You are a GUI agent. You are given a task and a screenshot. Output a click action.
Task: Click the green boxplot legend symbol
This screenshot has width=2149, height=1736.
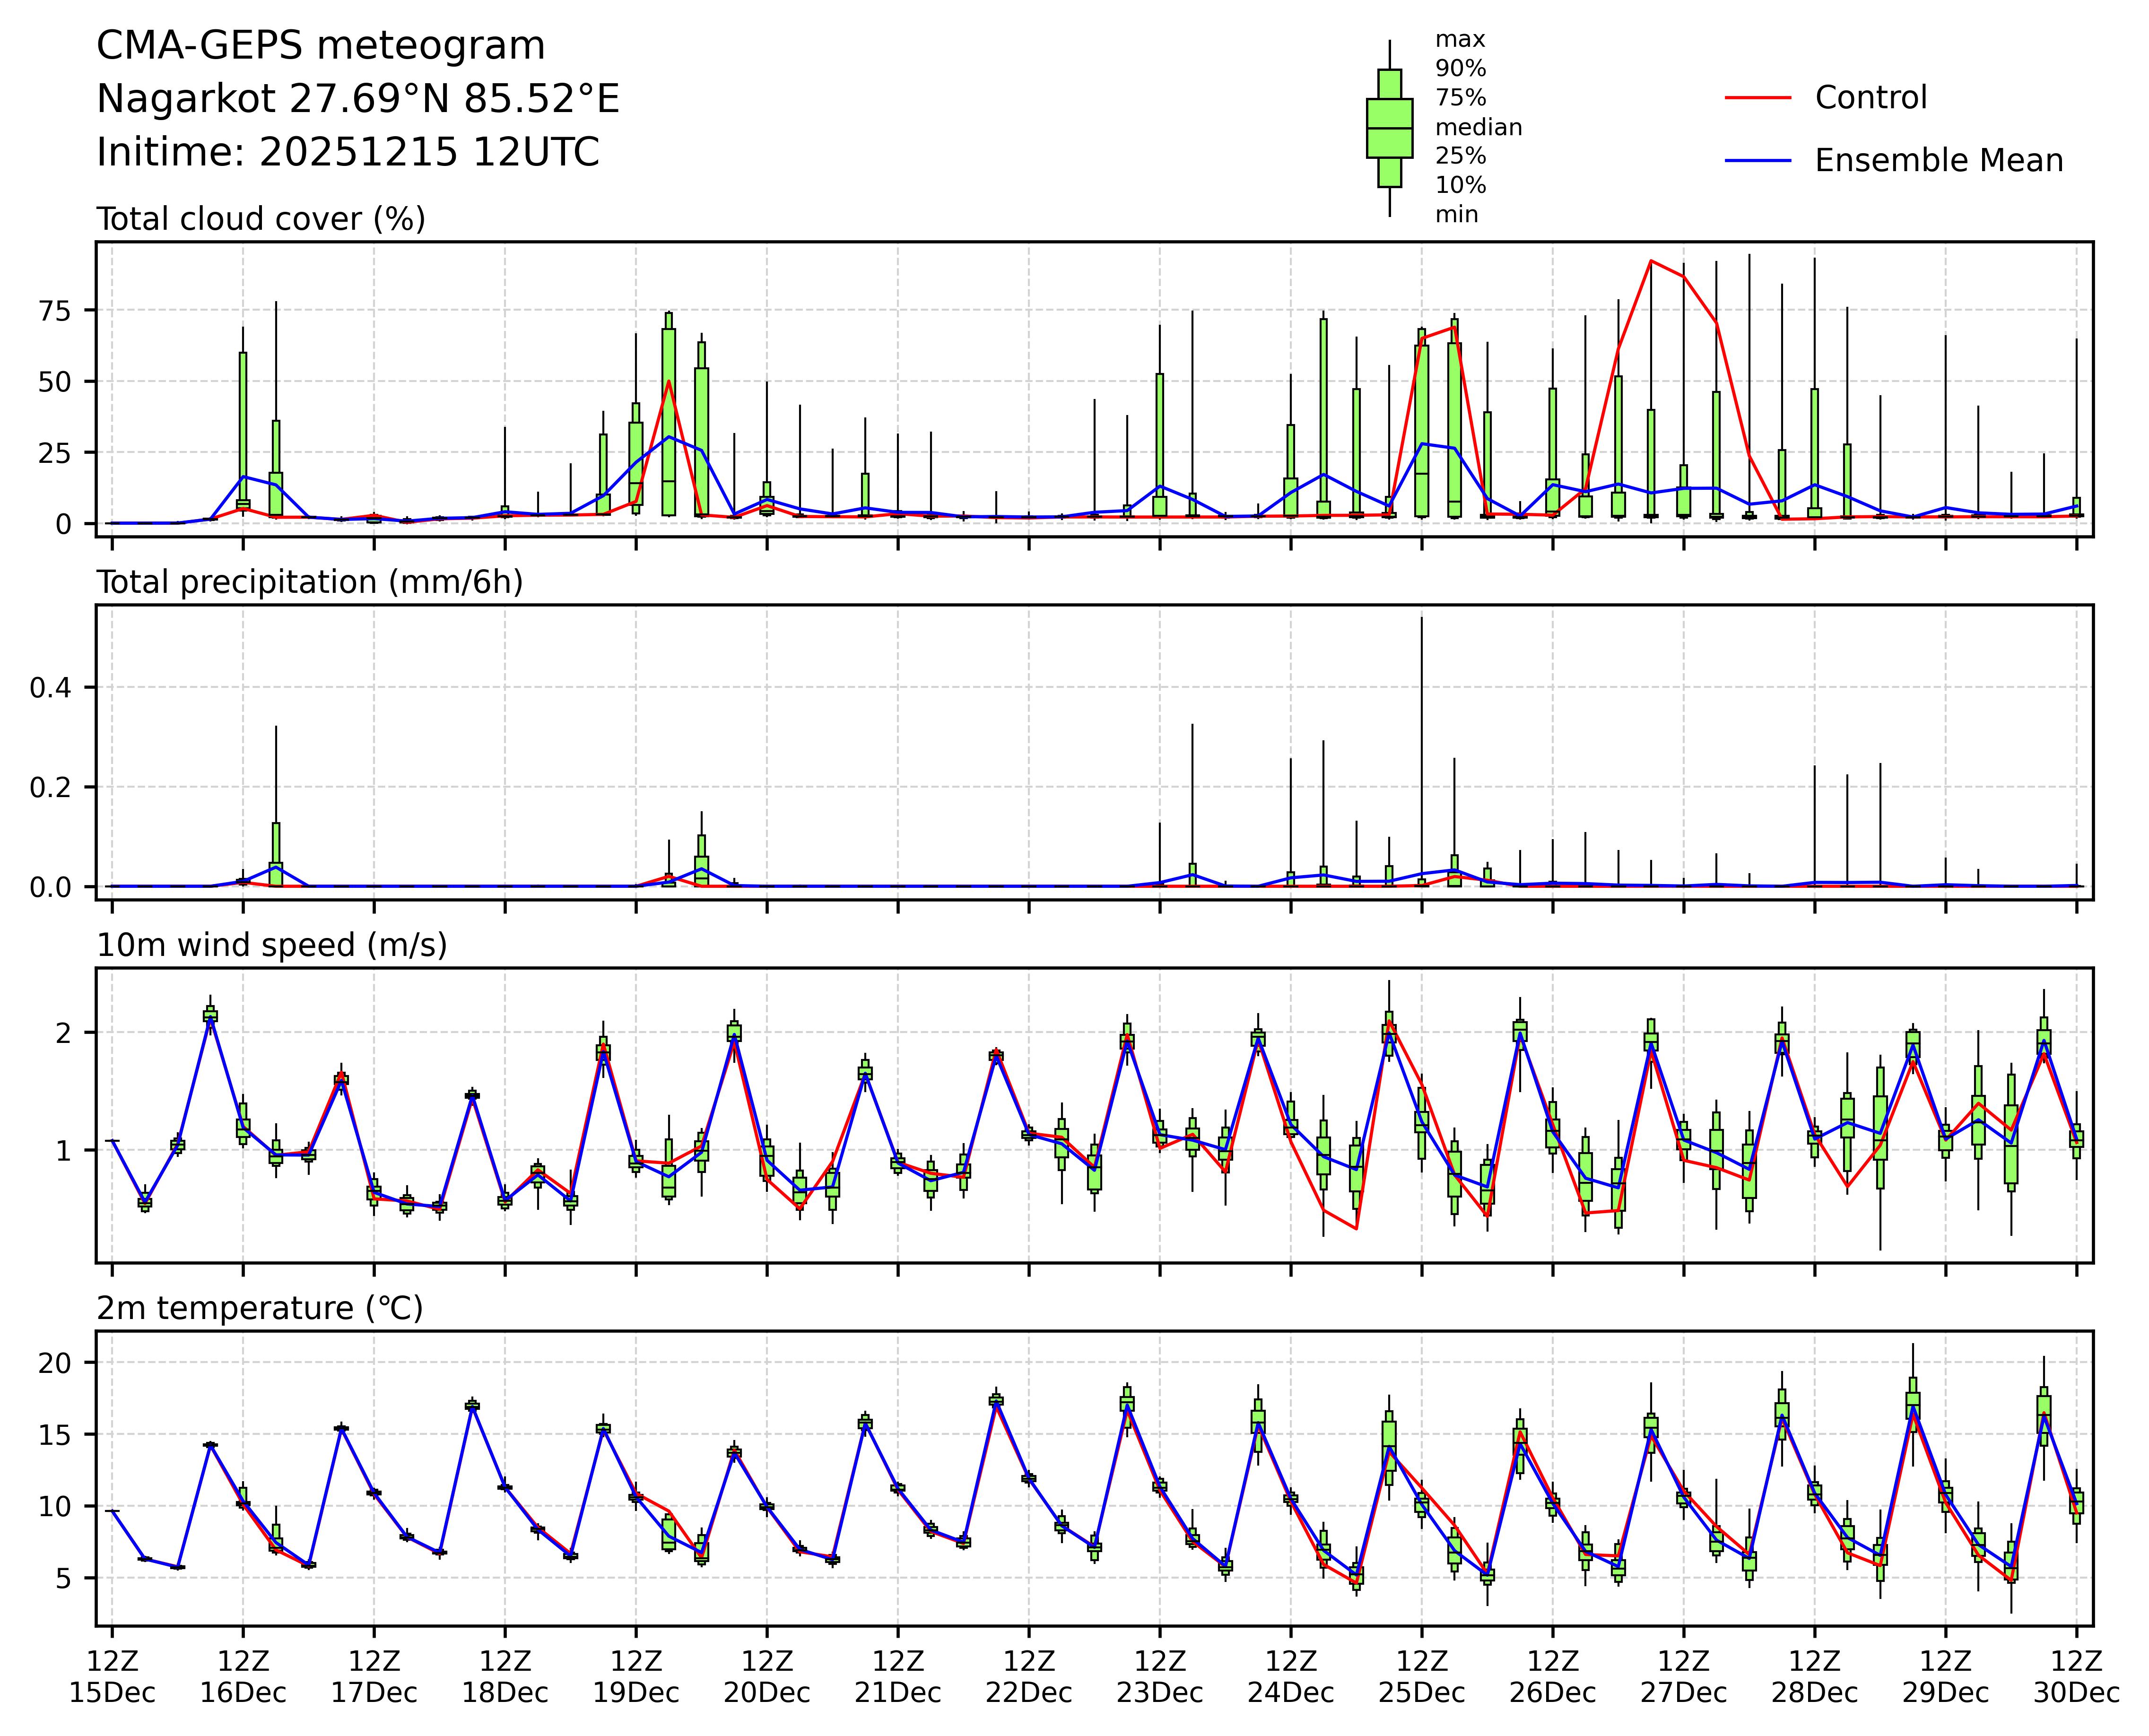[x=1389, y=128]
